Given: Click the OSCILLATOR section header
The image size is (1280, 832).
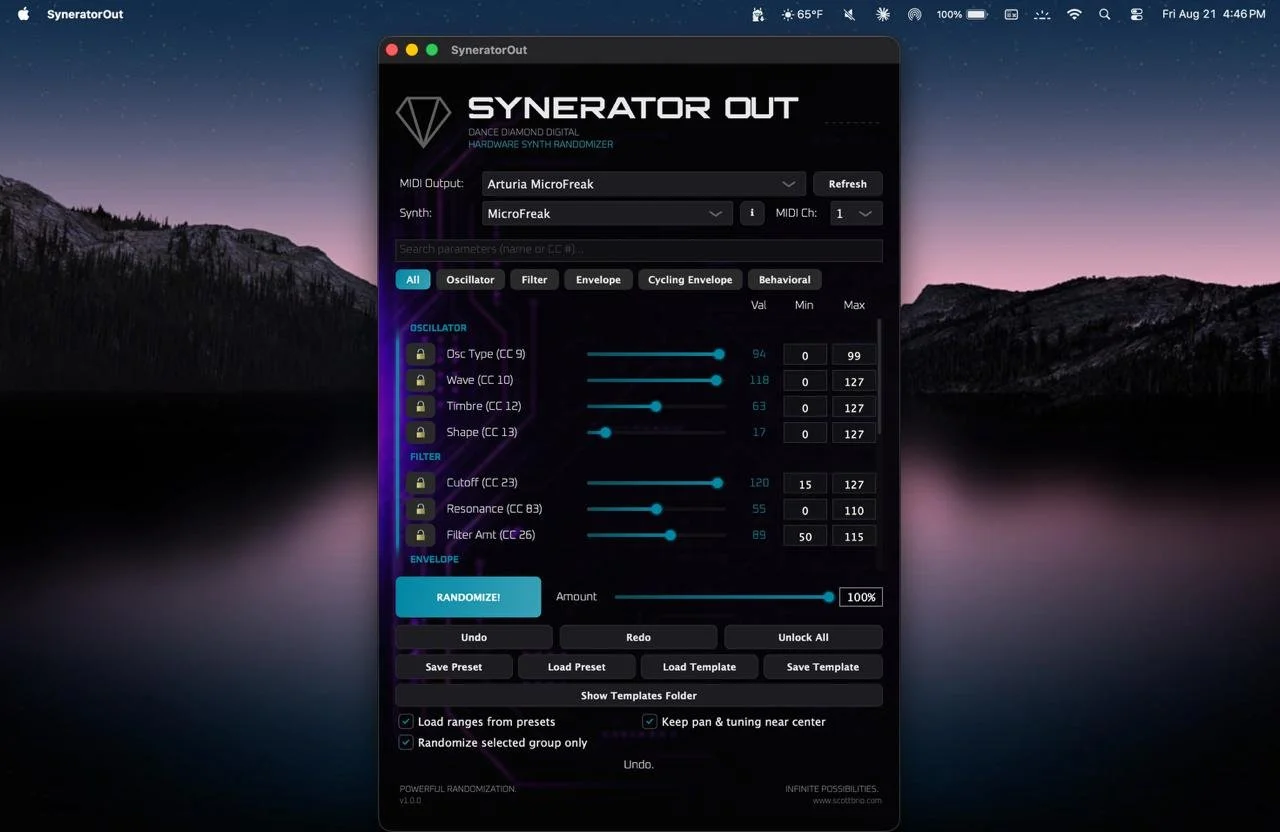Looking at the screenshot, I should tap(438, 328).
